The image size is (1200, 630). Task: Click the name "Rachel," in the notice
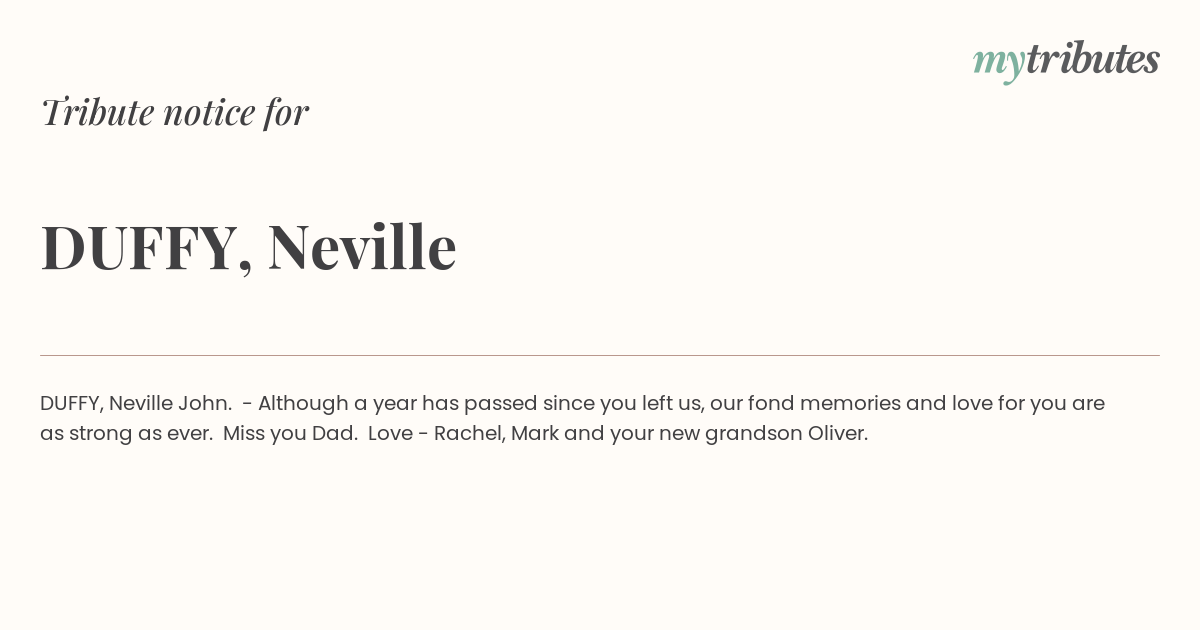(x=469, y=433)
